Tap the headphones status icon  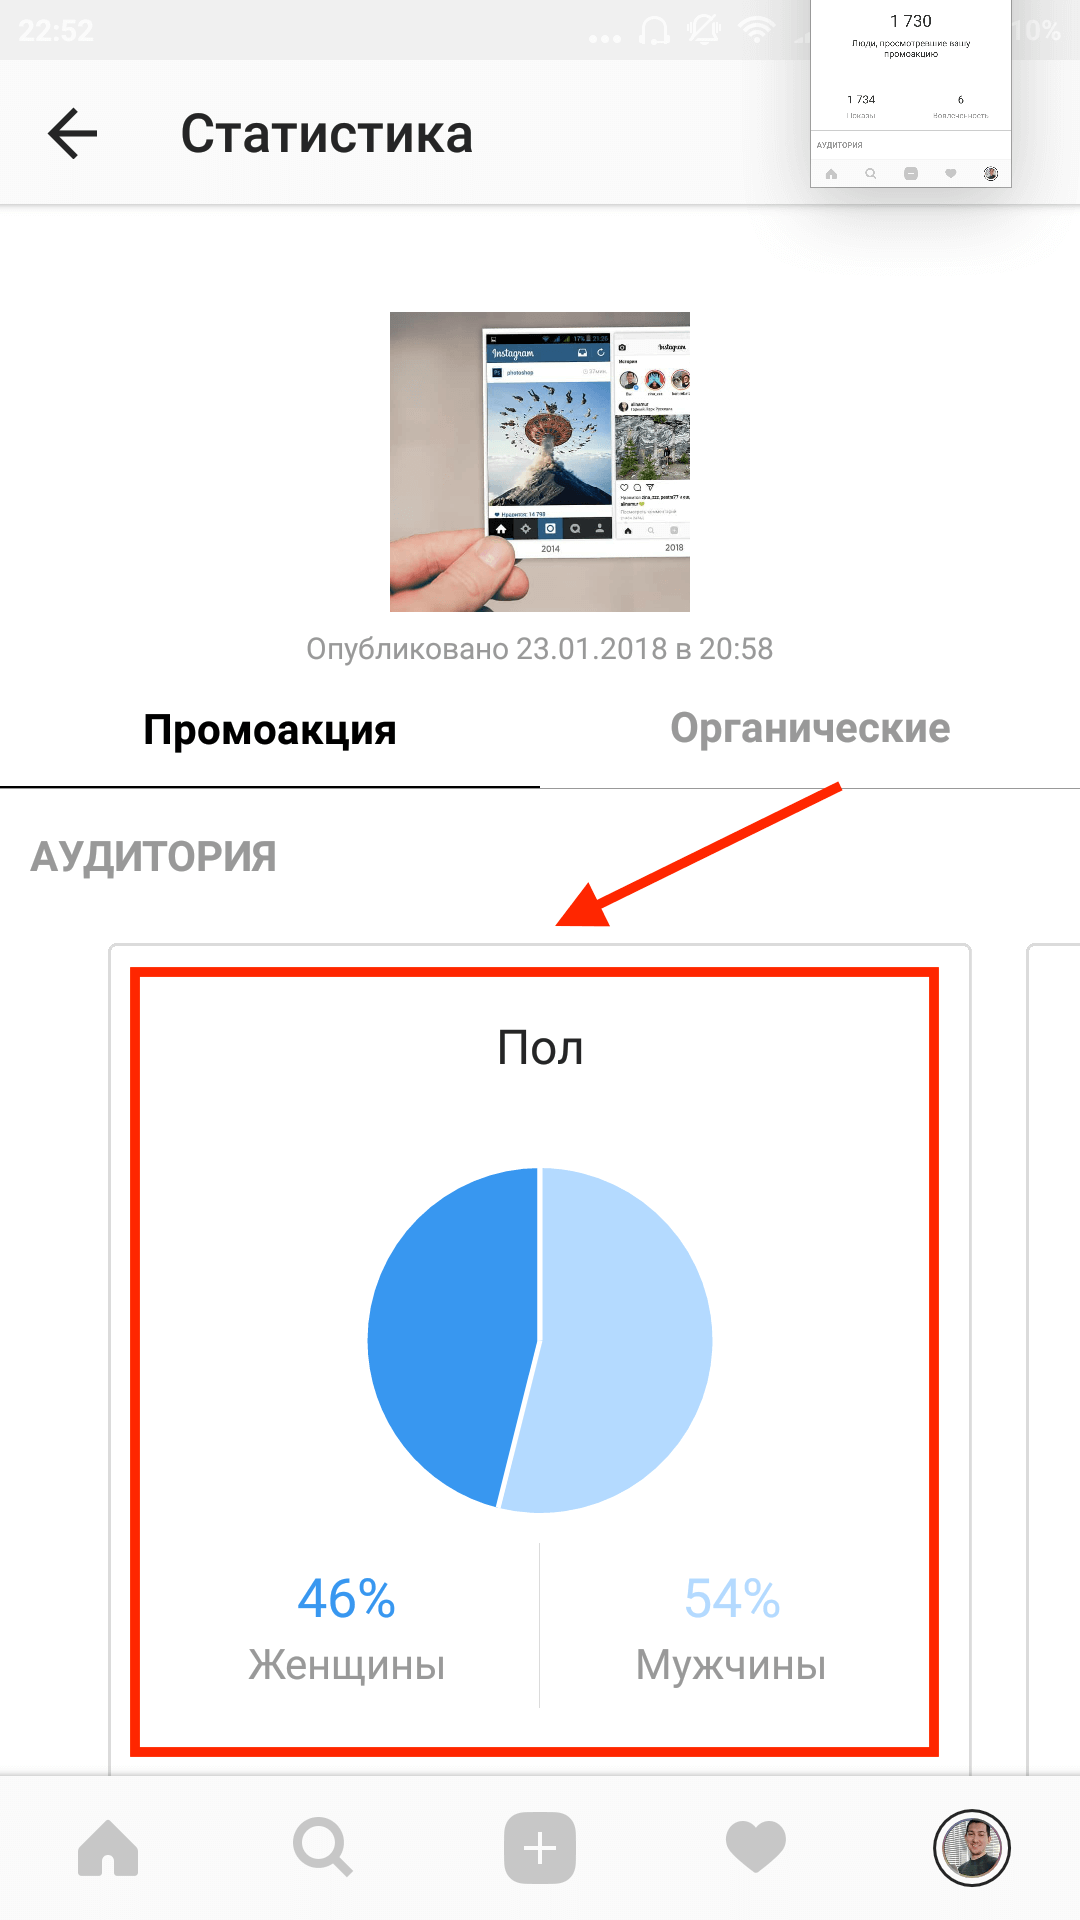pyautogui.click(x=654, y=31)
